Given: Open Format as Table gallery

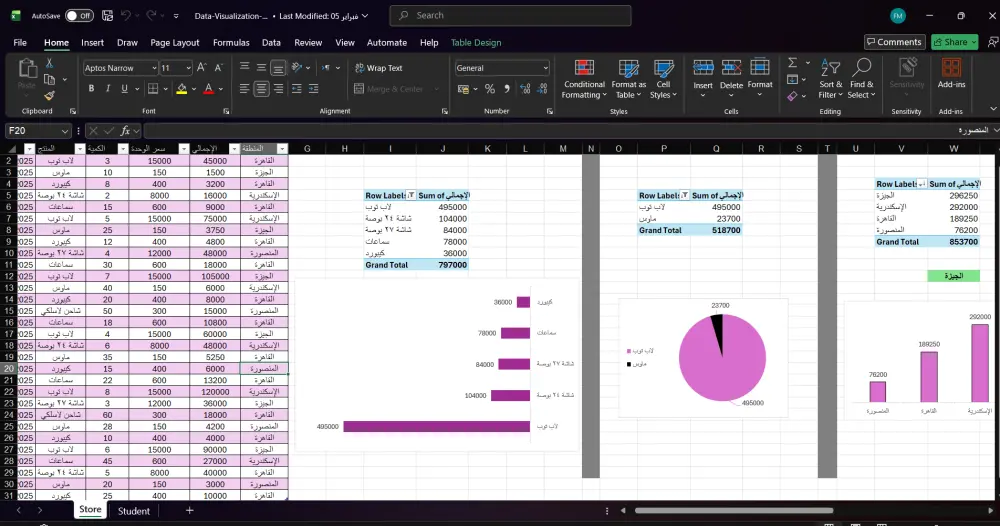Looking at the screenshot, I should (x=628, y=79).
